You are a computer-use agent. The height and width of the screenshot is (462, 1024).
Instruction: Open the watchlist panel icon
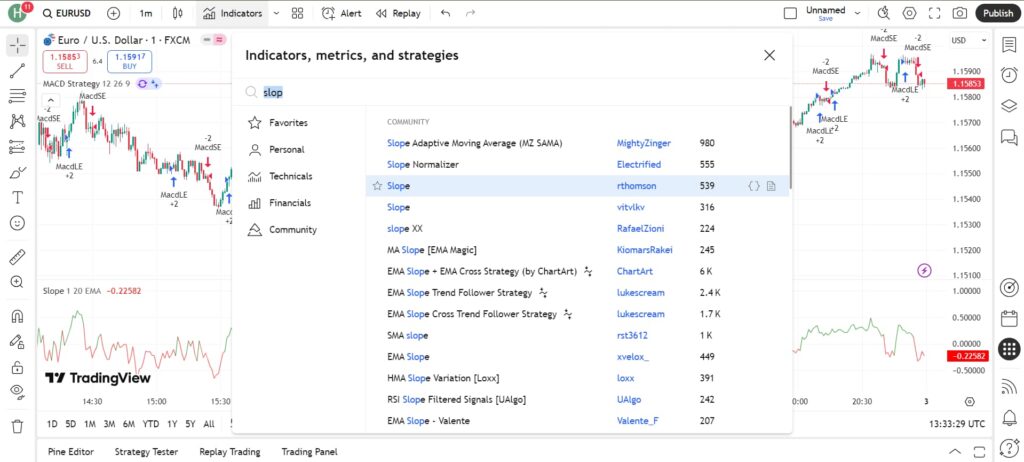1009,45
